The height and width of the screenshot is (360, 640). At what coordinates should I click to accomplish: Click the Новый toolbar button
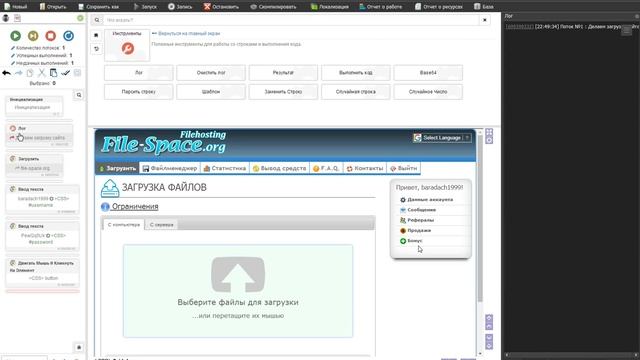tap(16, 7)
